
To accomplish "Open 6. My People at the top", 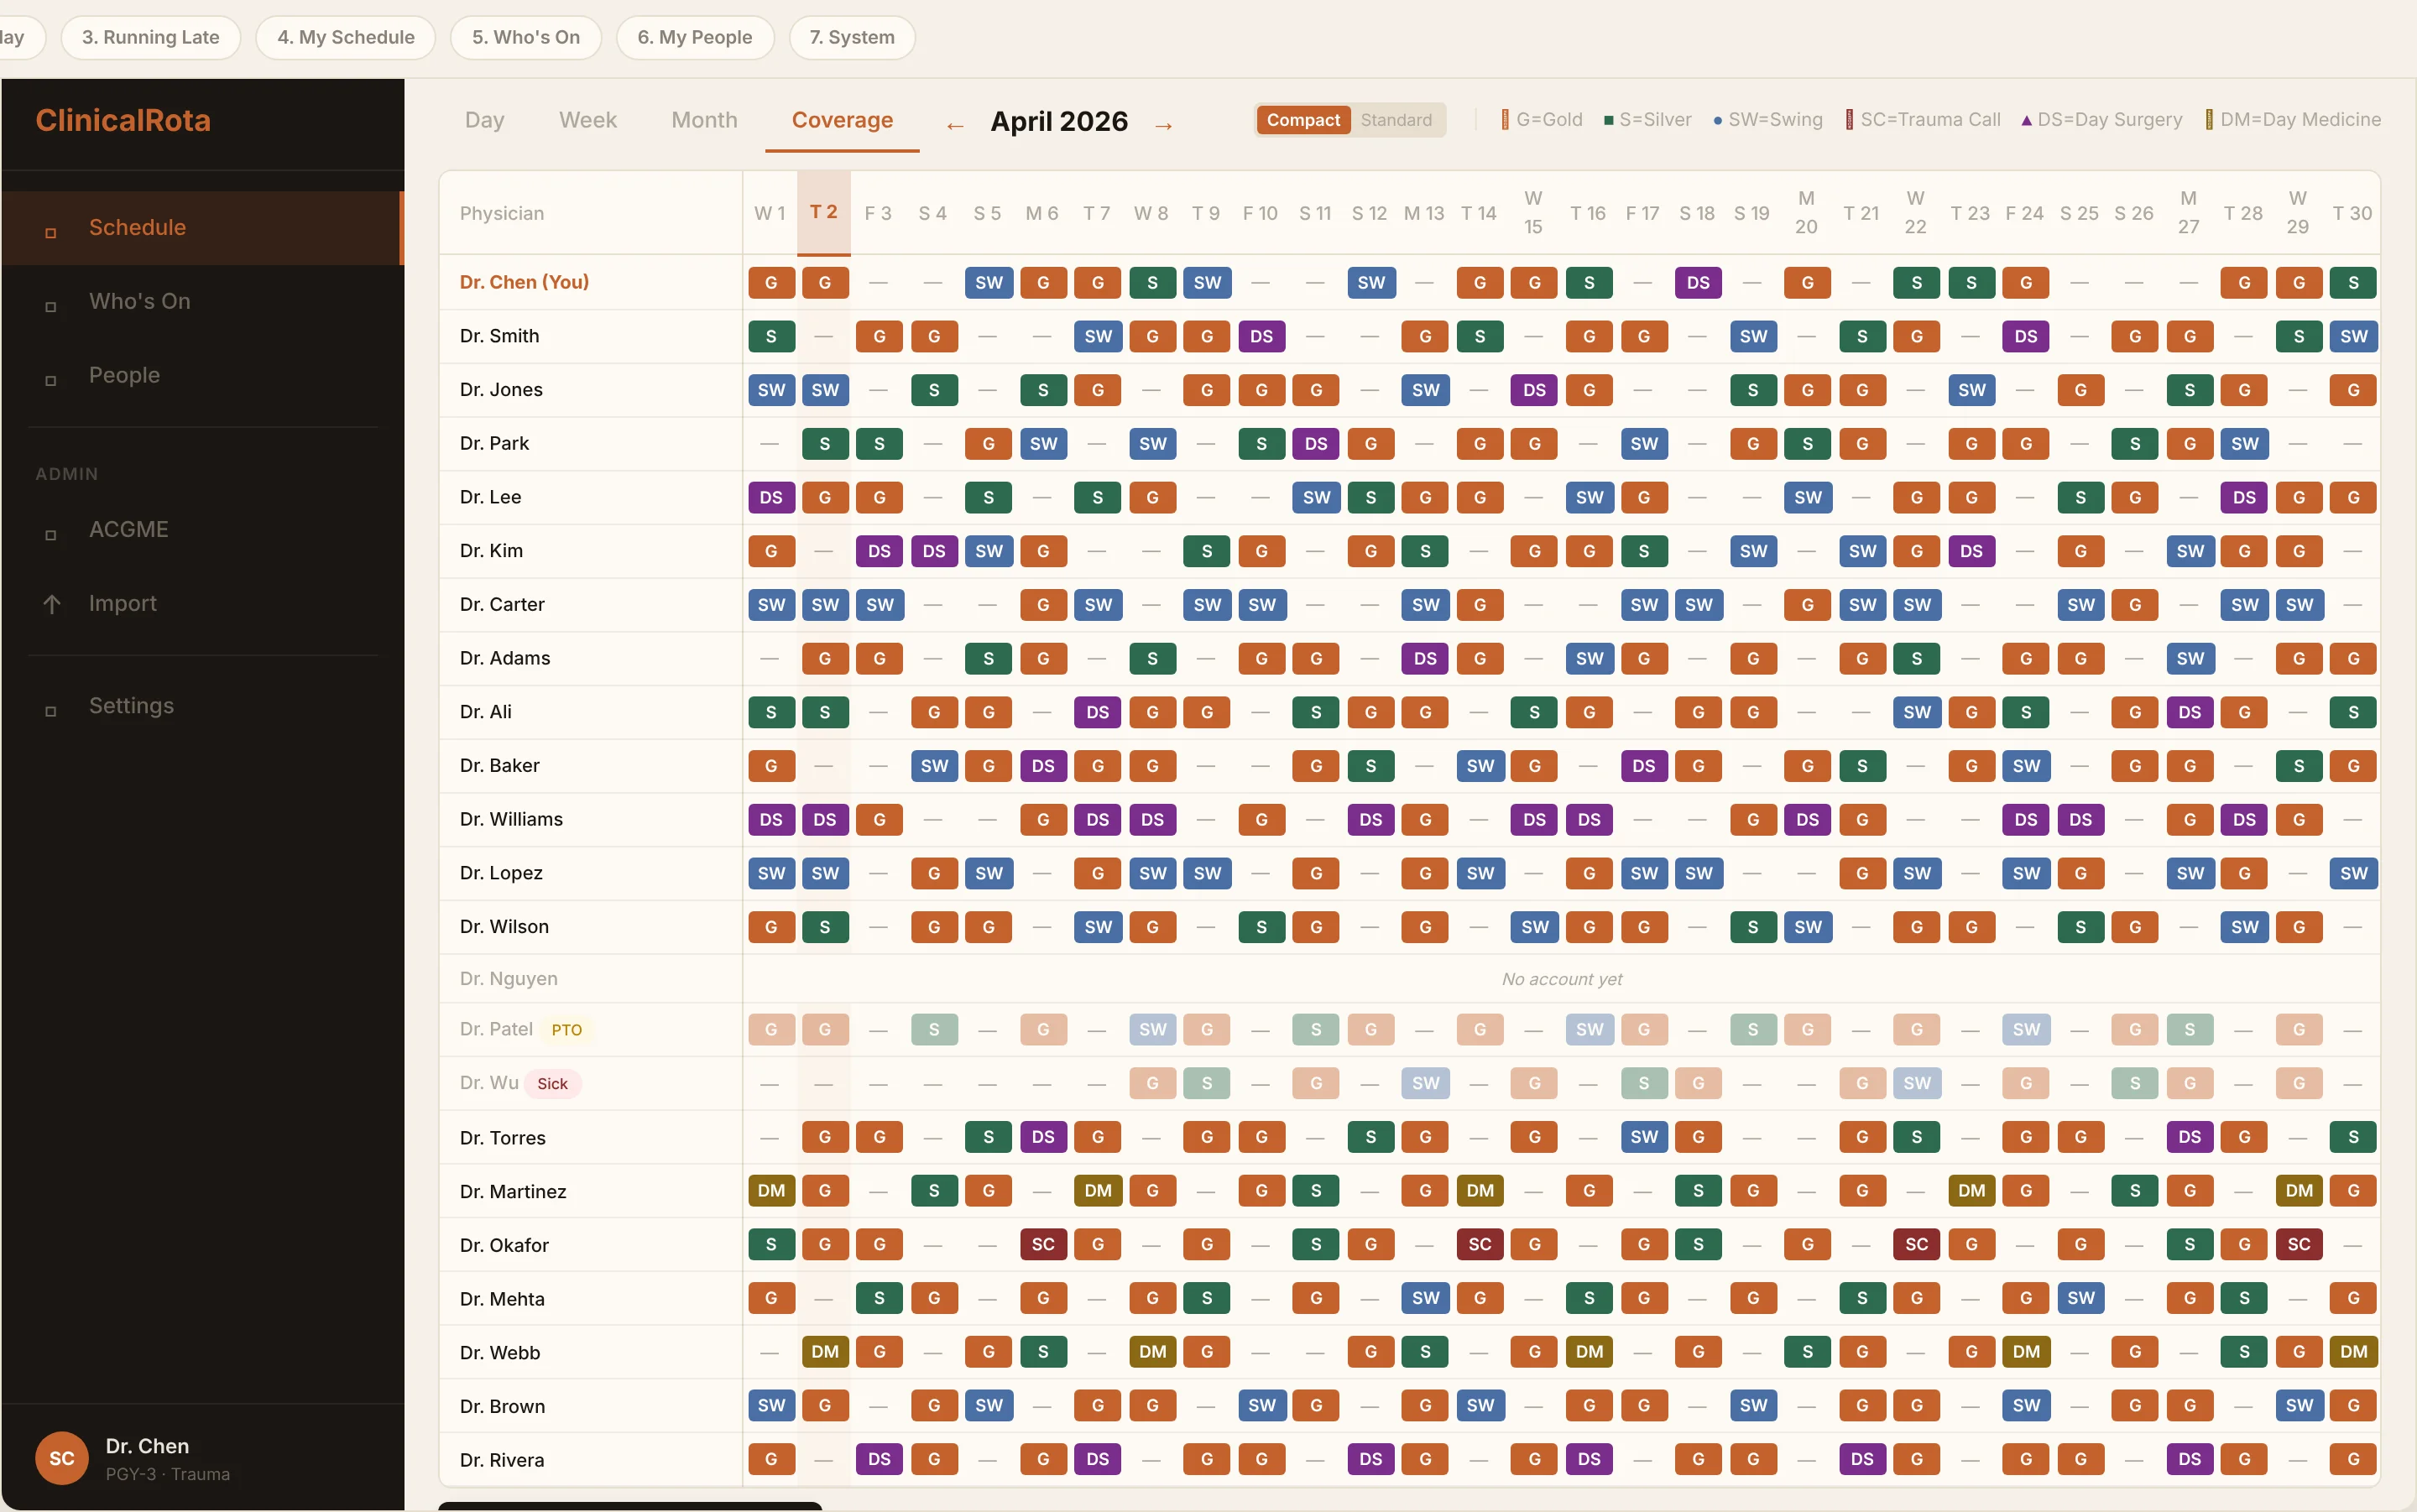I will point(695,37).
